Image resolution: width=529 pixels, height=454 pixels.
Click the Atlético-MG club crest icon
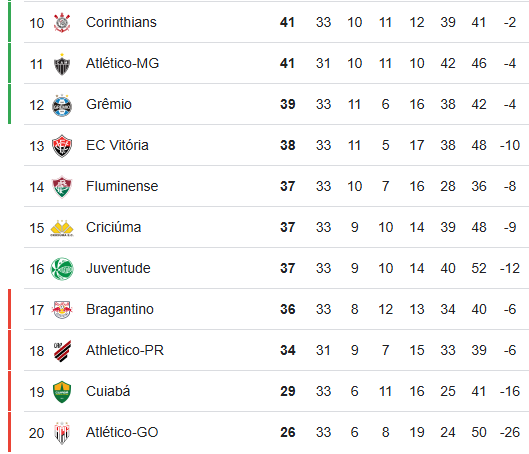(x=62, y=64)
